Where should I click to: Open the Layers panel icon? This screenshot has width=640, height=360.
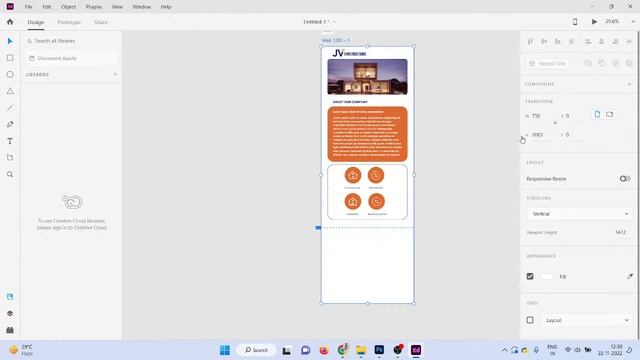(10, 313)
